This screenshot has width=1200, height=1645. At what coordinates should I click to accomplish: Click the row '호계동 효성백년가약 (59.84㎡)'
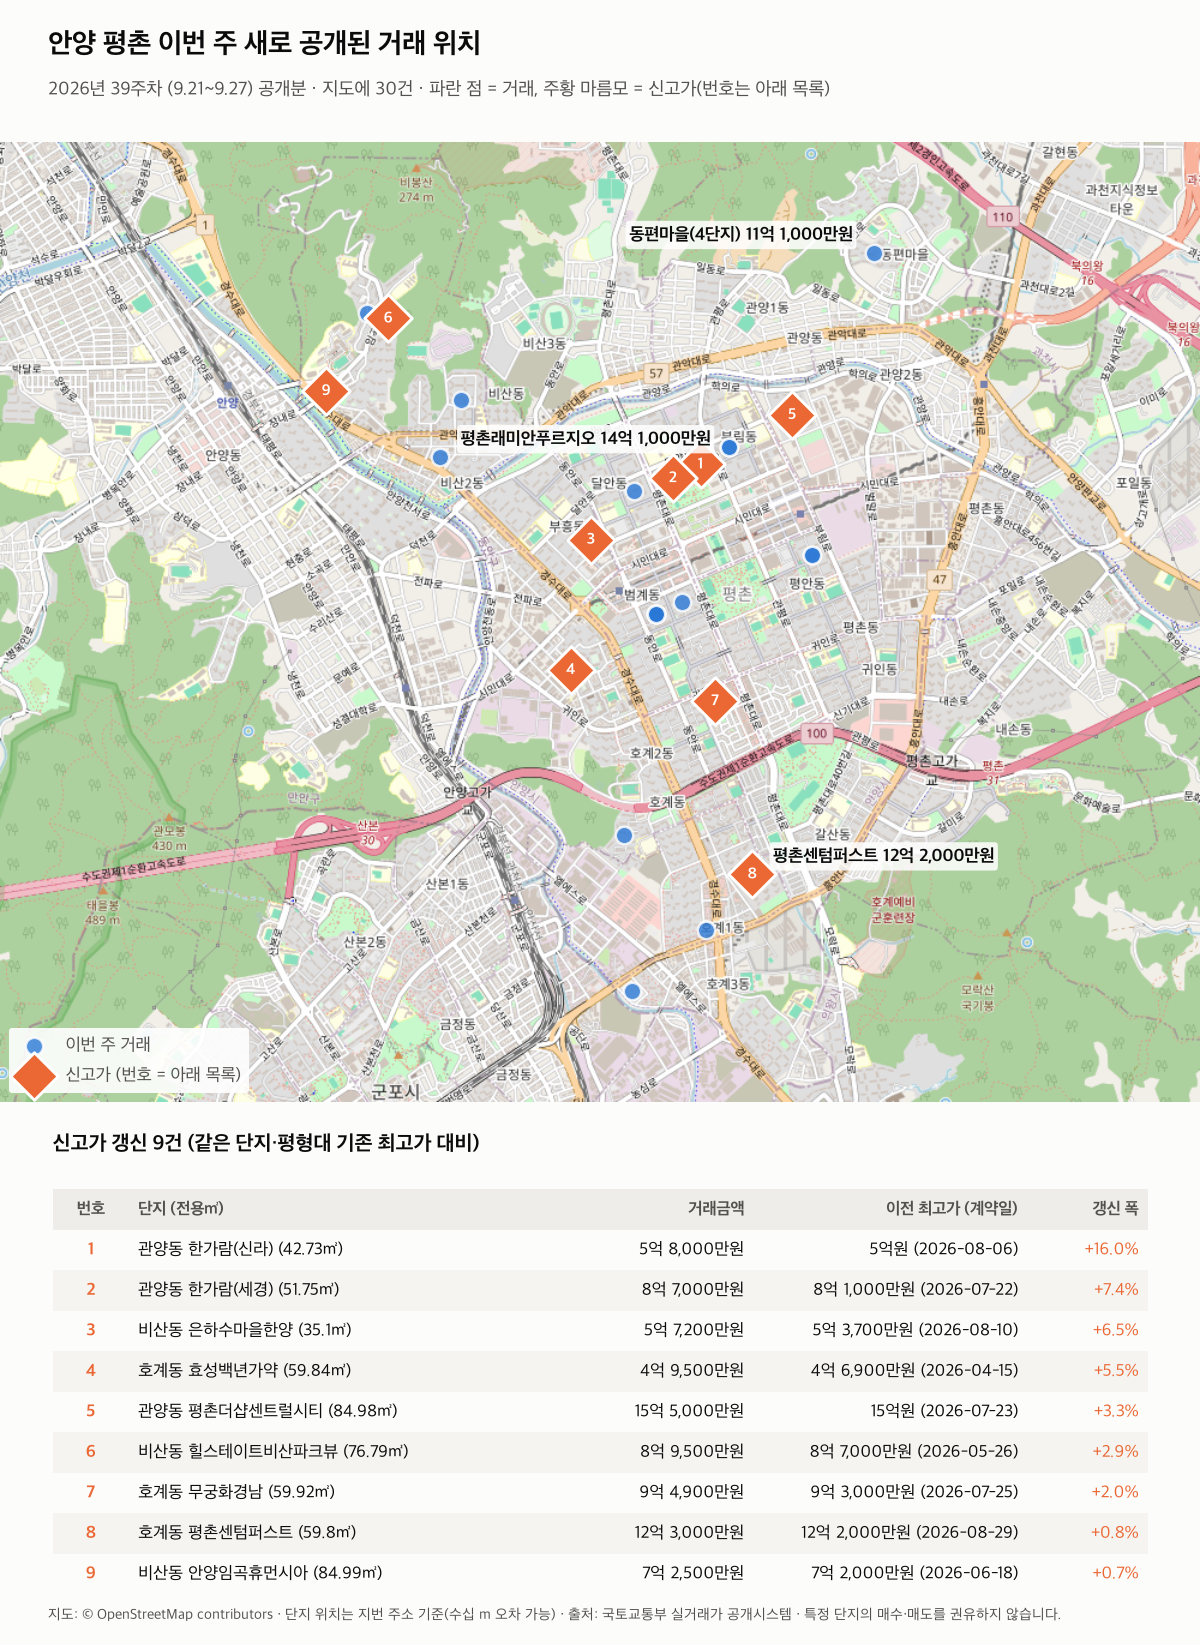[600, 1371]
